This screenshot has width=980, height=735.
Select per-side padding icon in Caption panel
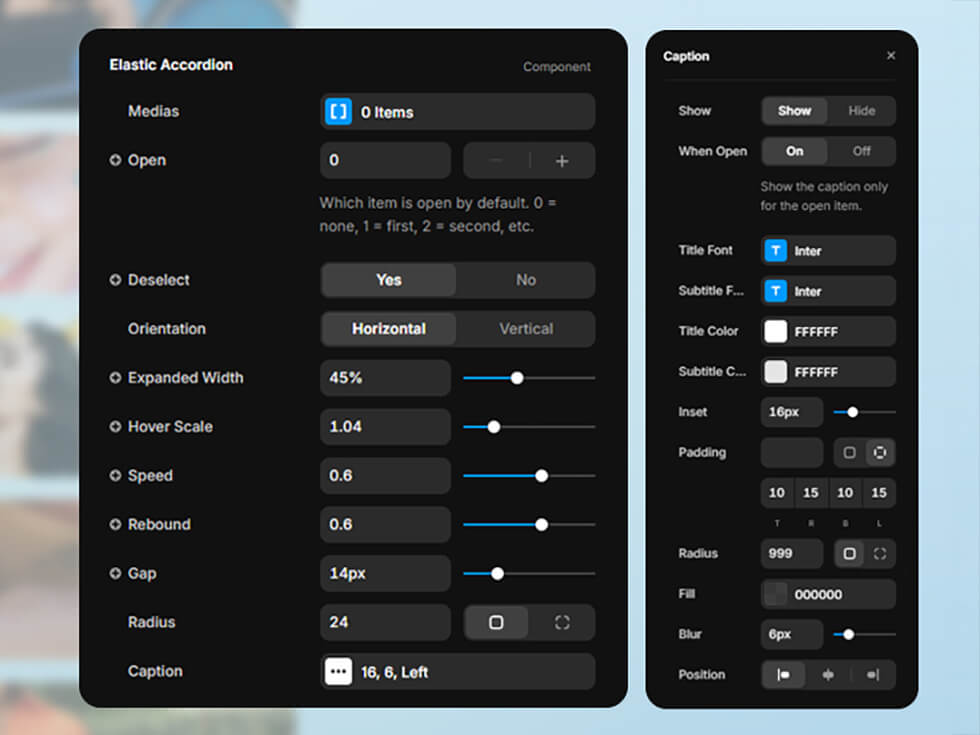[880, 452]
